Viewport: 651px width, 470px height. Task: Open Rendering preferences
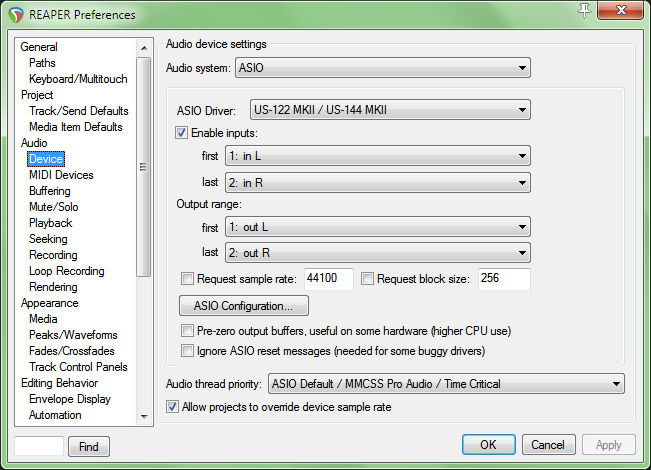click(53, 287)
